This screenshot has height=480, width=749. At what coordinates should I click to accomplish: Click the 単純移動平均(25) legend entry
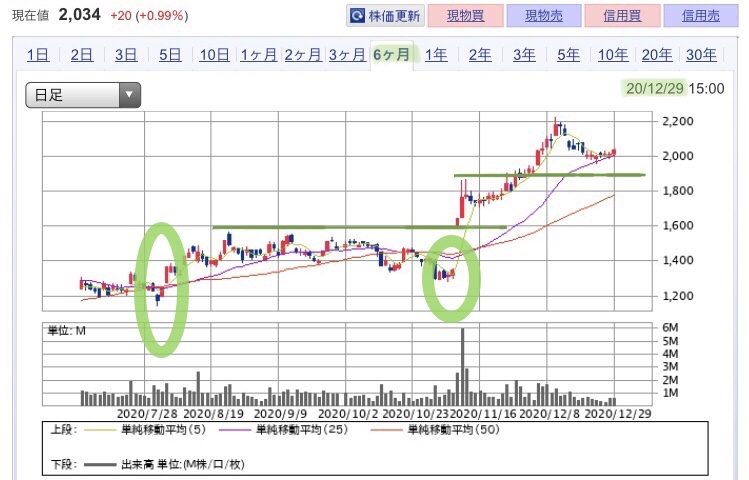point(284,430)
